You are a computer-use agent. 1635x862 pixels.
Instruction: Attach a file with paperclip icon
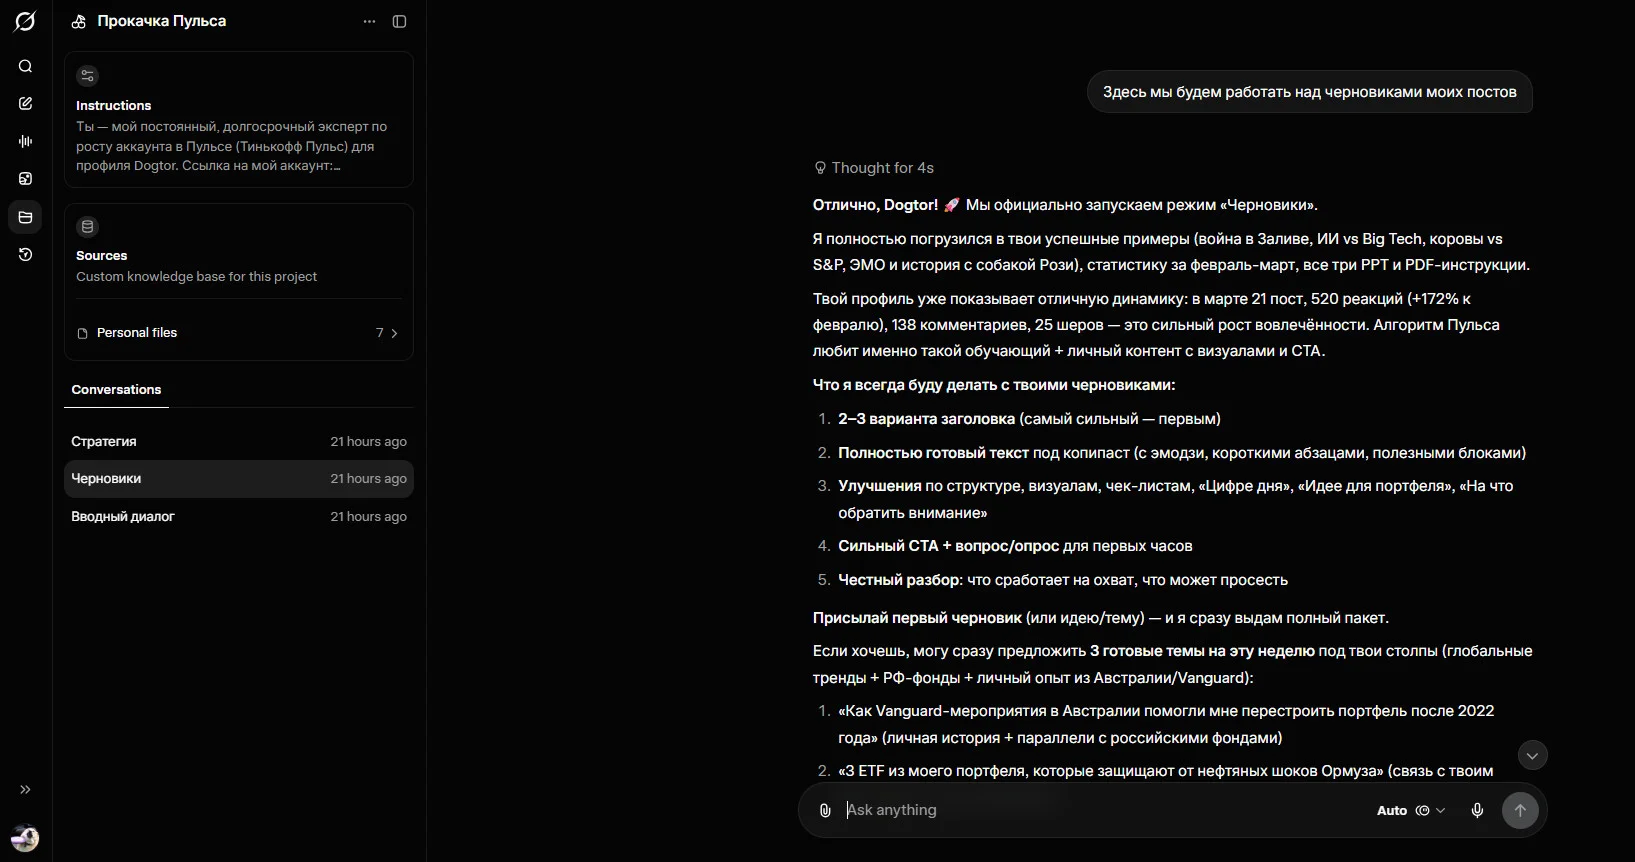825,810
